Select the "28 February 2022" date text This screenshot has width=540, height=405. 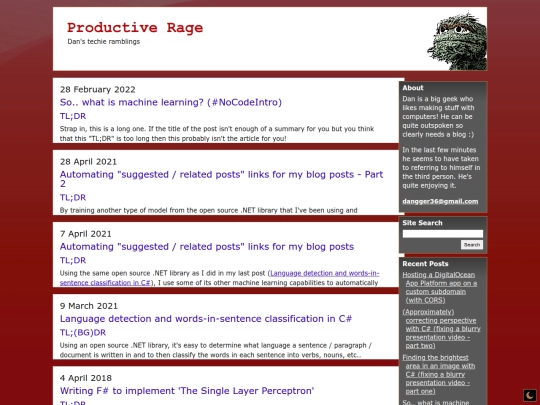[97, 90]
